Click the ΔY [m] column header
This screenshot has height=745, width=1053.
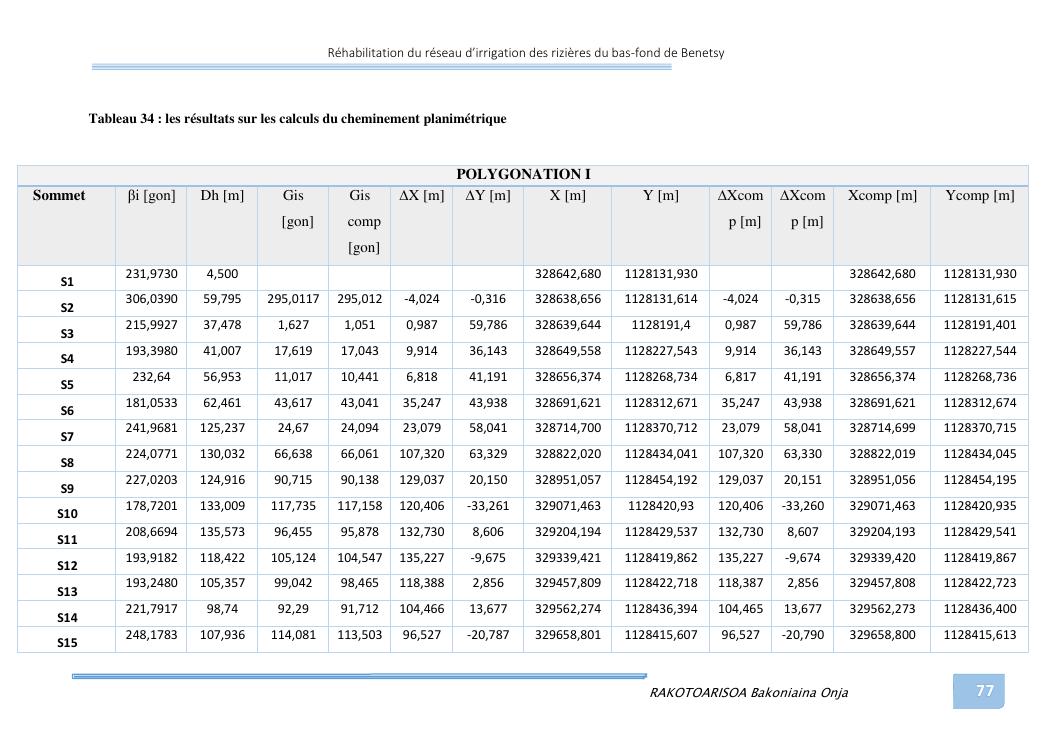click(488, 196)
